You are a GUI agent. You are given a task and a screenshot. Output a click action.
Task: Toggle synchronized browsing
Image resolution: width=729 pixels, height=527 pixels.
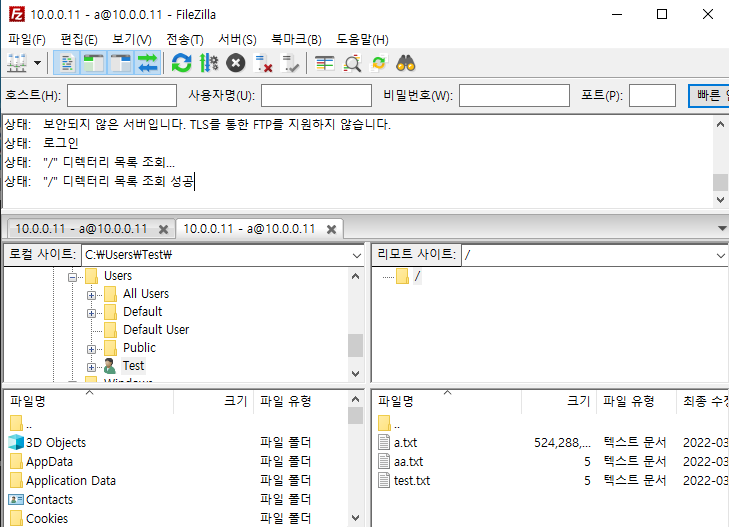pyautogui.click(x=379, y=63)
